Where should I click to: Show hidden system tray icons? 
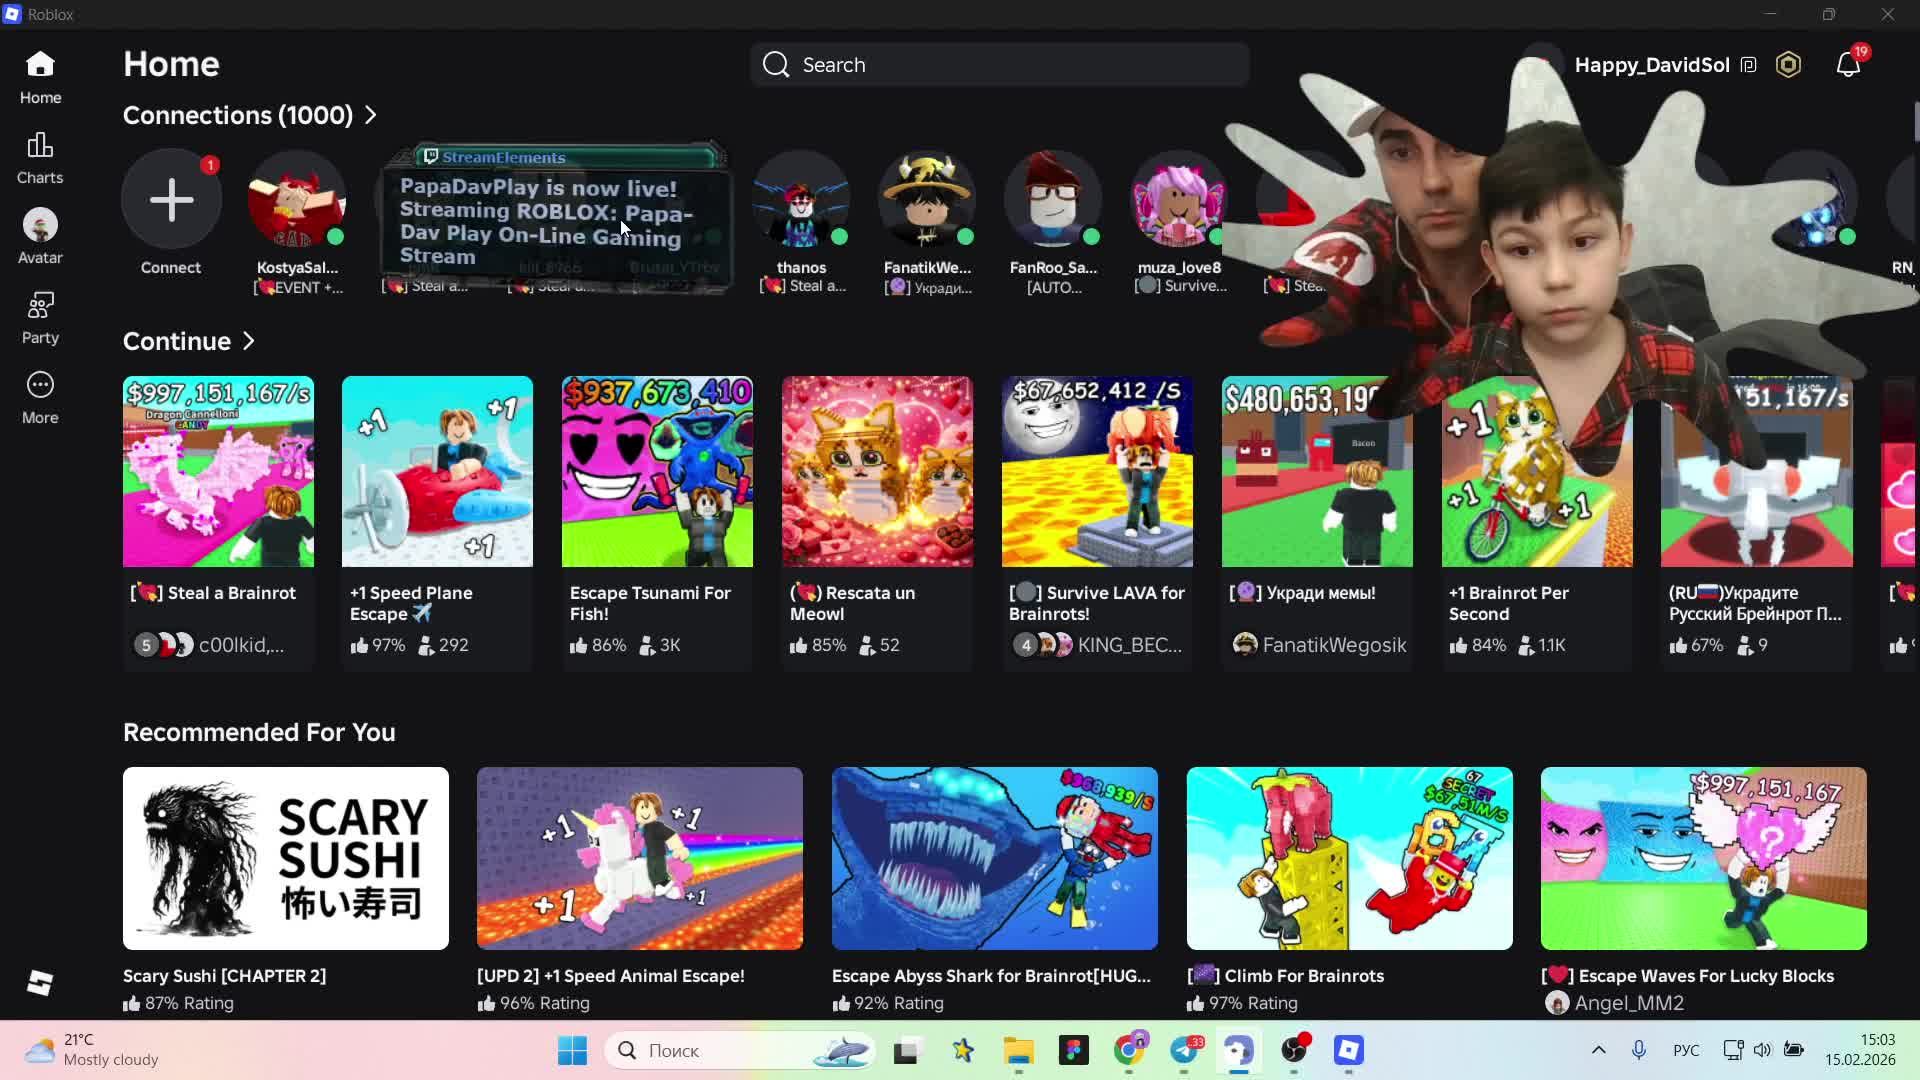[1598, 1050]
